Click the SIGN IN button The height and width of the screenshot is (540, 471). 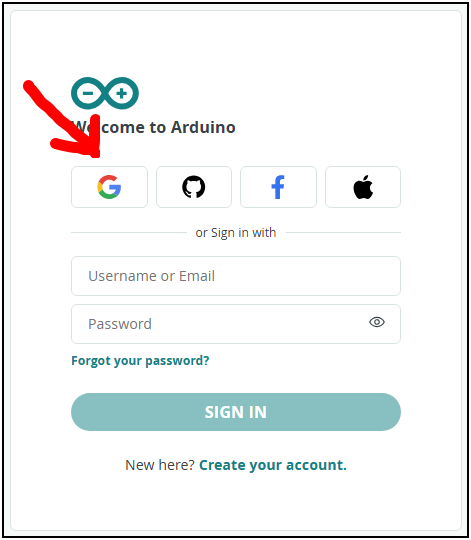(x=236, y=412)
